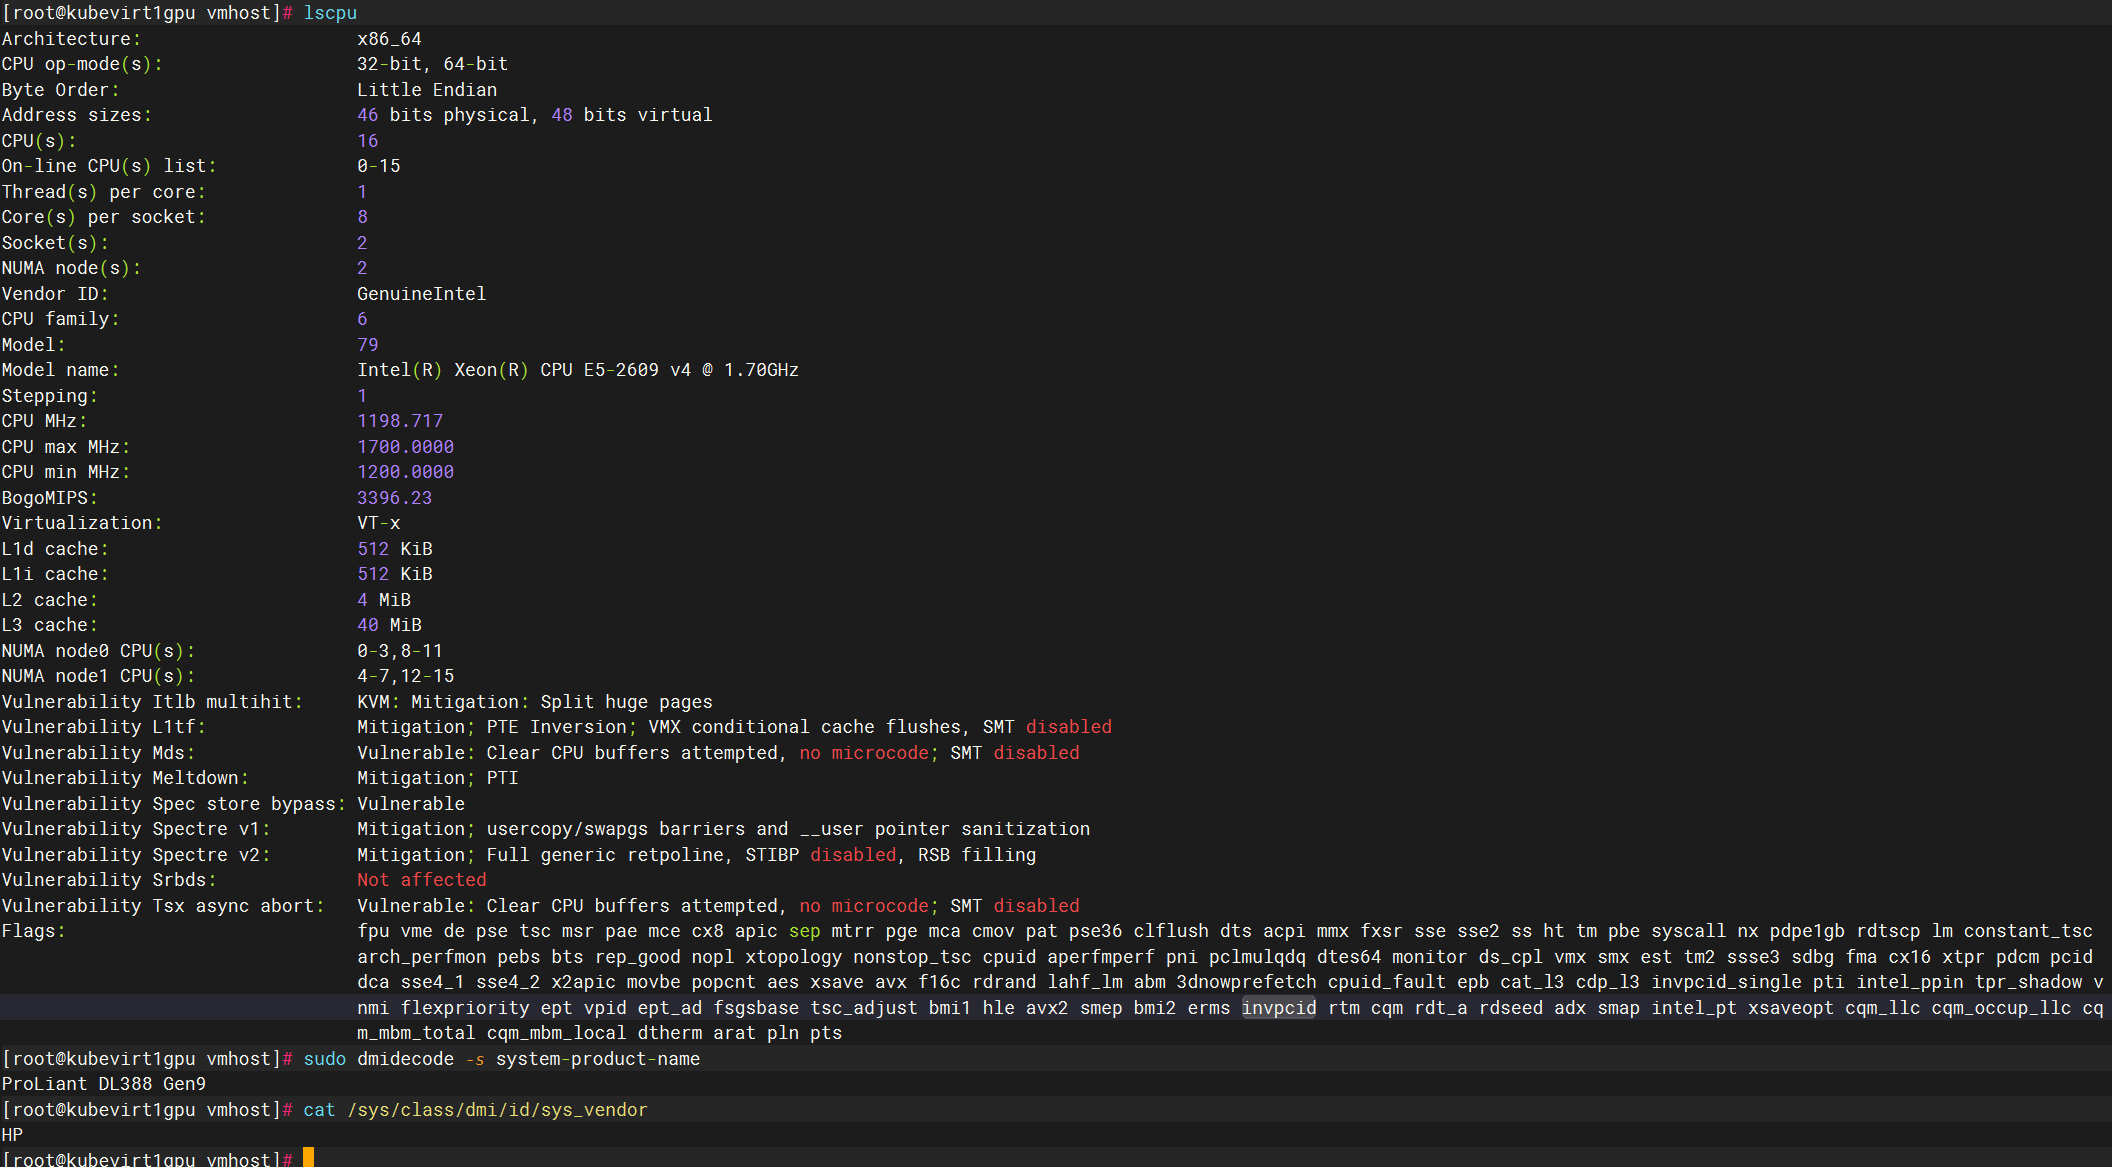The width and height of the screenshot is (2112, 1167).
Task: Click 'KVM: Mitigation: Split huge pages' text
Action: (x=535, y=702)
